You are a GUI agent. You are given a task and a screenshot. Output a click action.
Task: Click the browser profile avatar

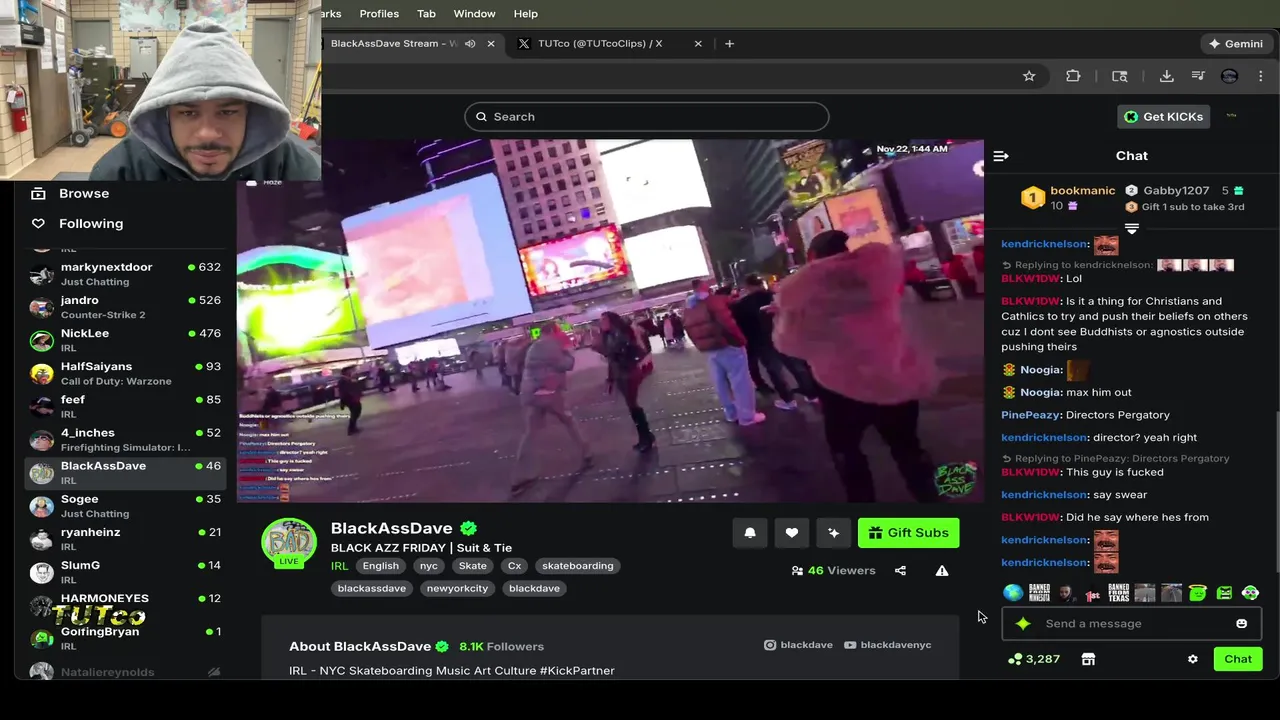pos(1230,76)
